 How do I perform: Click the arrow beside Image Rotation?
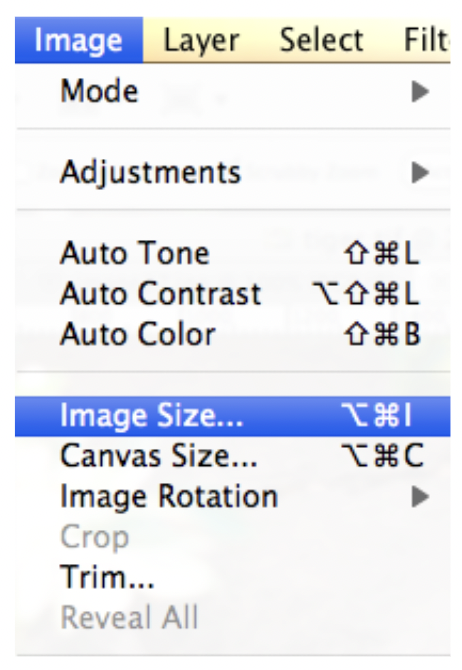[420, 497]
